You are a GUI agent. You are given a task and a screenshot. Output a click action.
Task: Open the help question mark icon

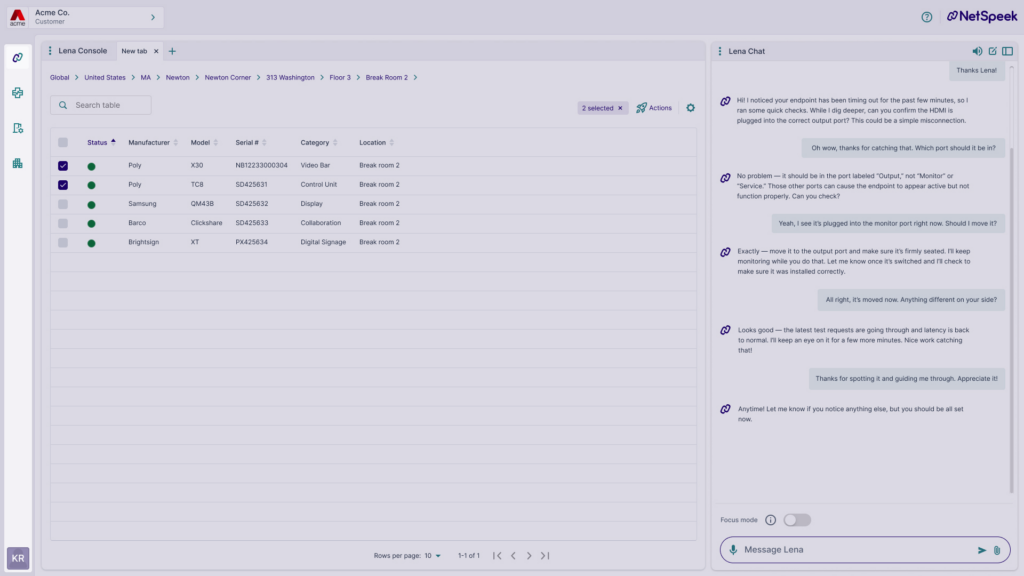point(926,17)
